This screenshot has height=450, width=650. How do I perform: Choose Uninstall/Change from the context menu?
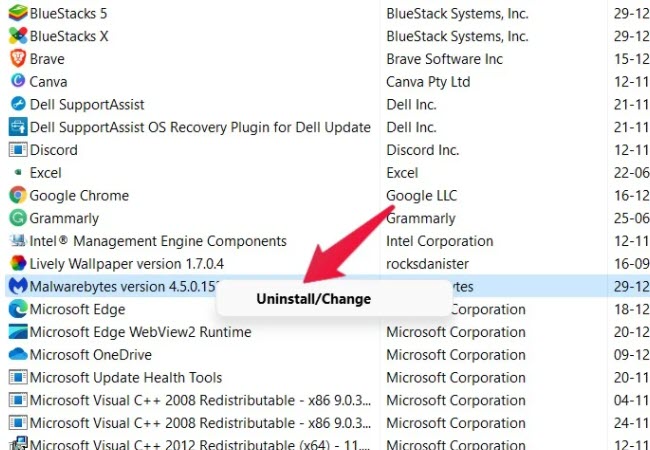(313, 299)
